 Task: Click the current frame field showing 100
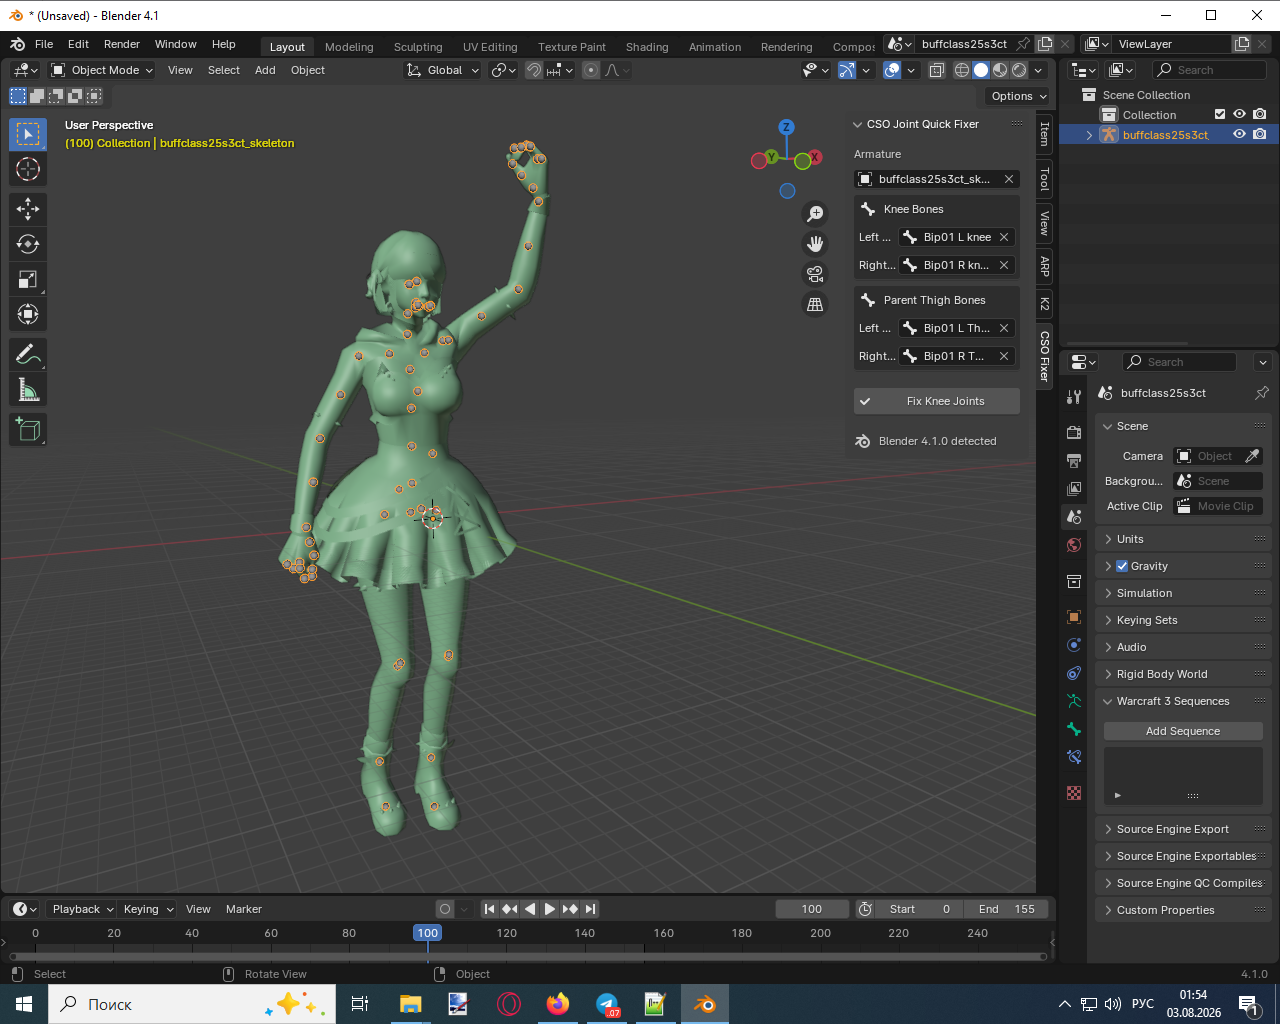(x=812, y=909)
